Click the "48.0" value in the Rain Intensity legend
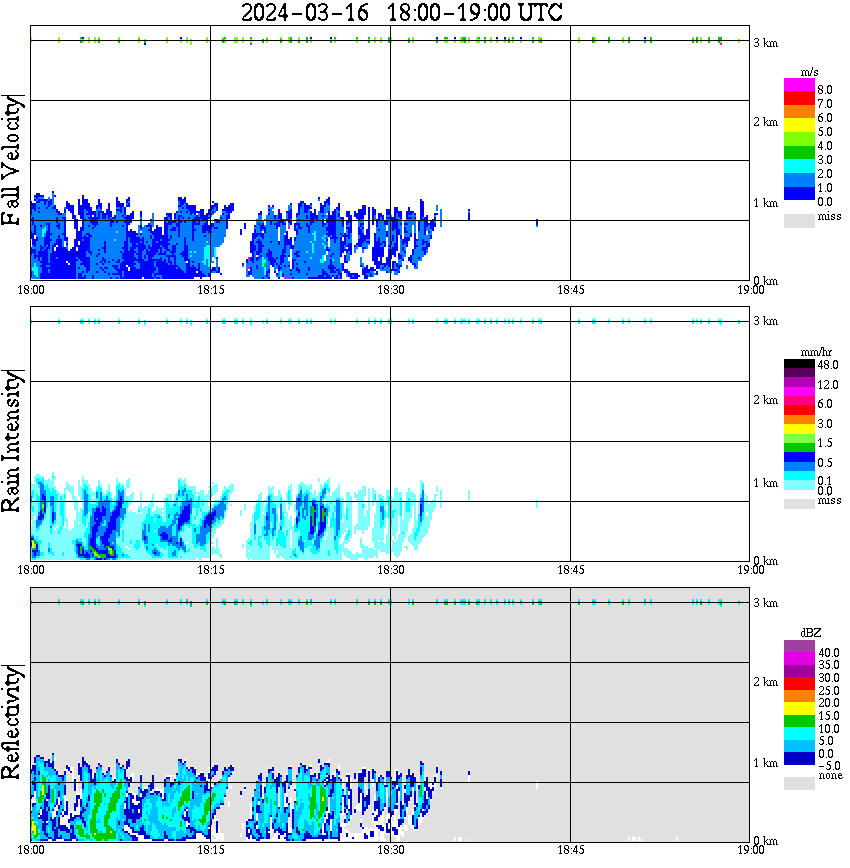This screenshot has width=850, height=868. click(x=827, y=365)
